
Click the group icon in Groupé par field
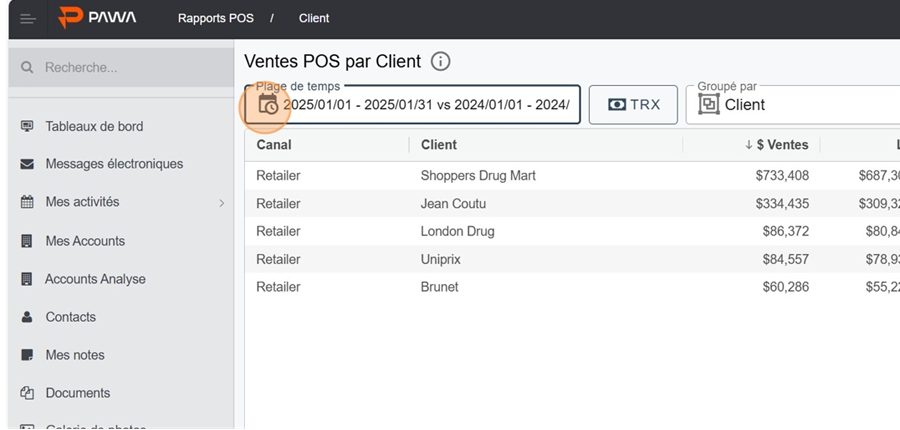709,104
